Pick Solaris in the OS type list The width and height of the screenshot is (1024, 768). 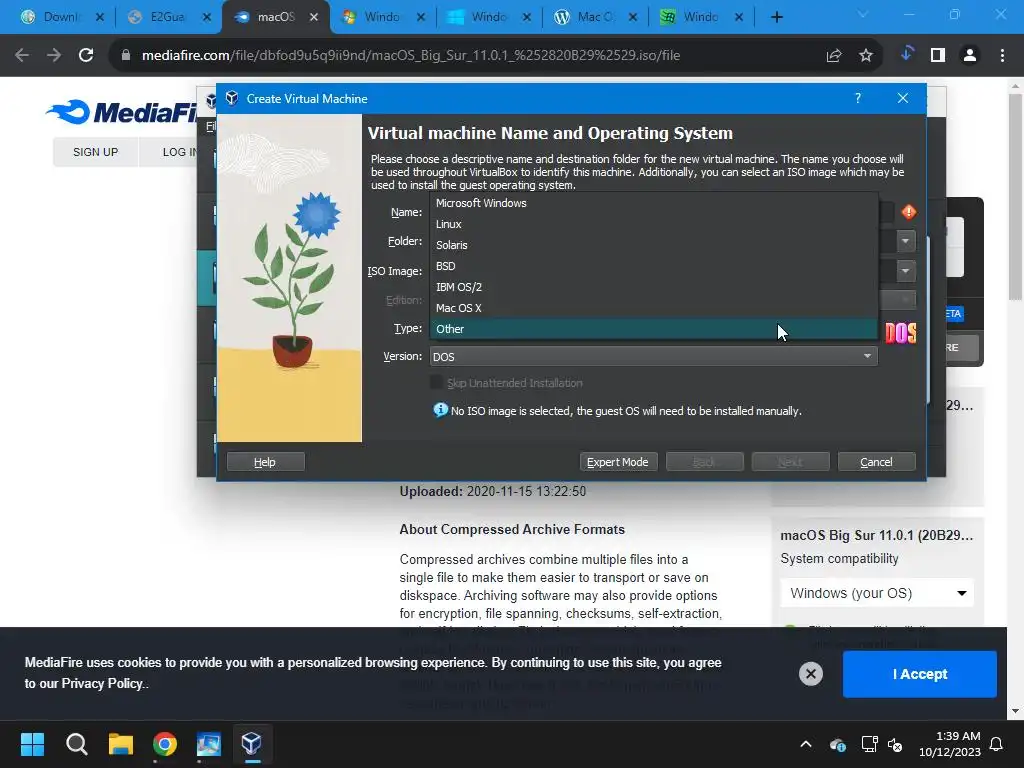click(653, 245)
